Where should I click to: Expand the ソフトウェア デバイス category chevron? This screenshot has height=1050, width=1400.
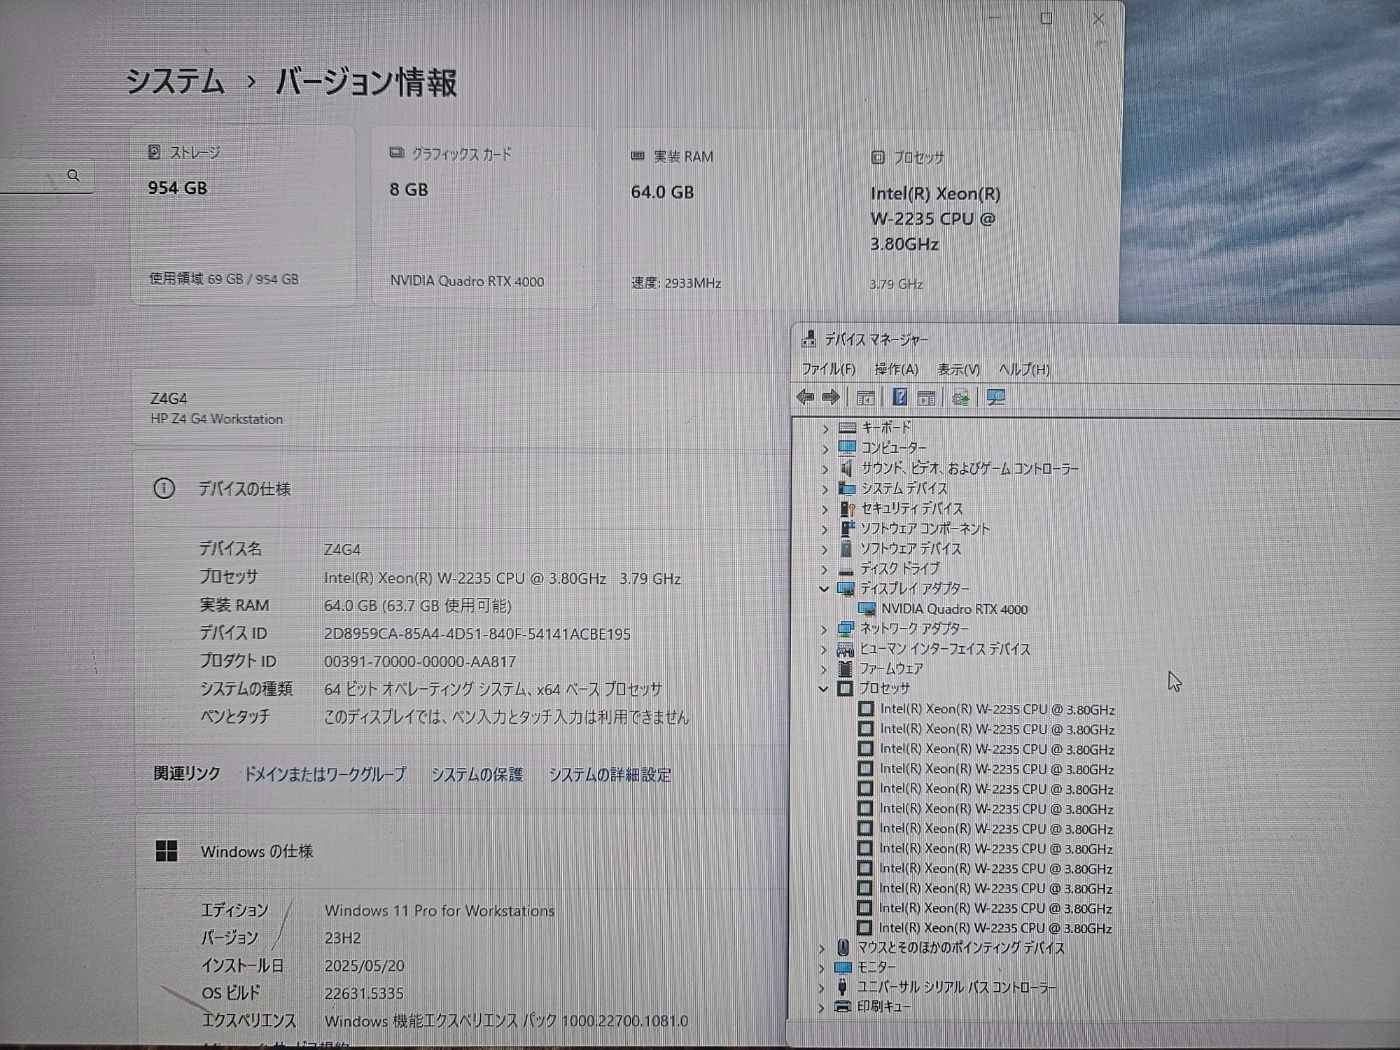click(x=825, y=548)
